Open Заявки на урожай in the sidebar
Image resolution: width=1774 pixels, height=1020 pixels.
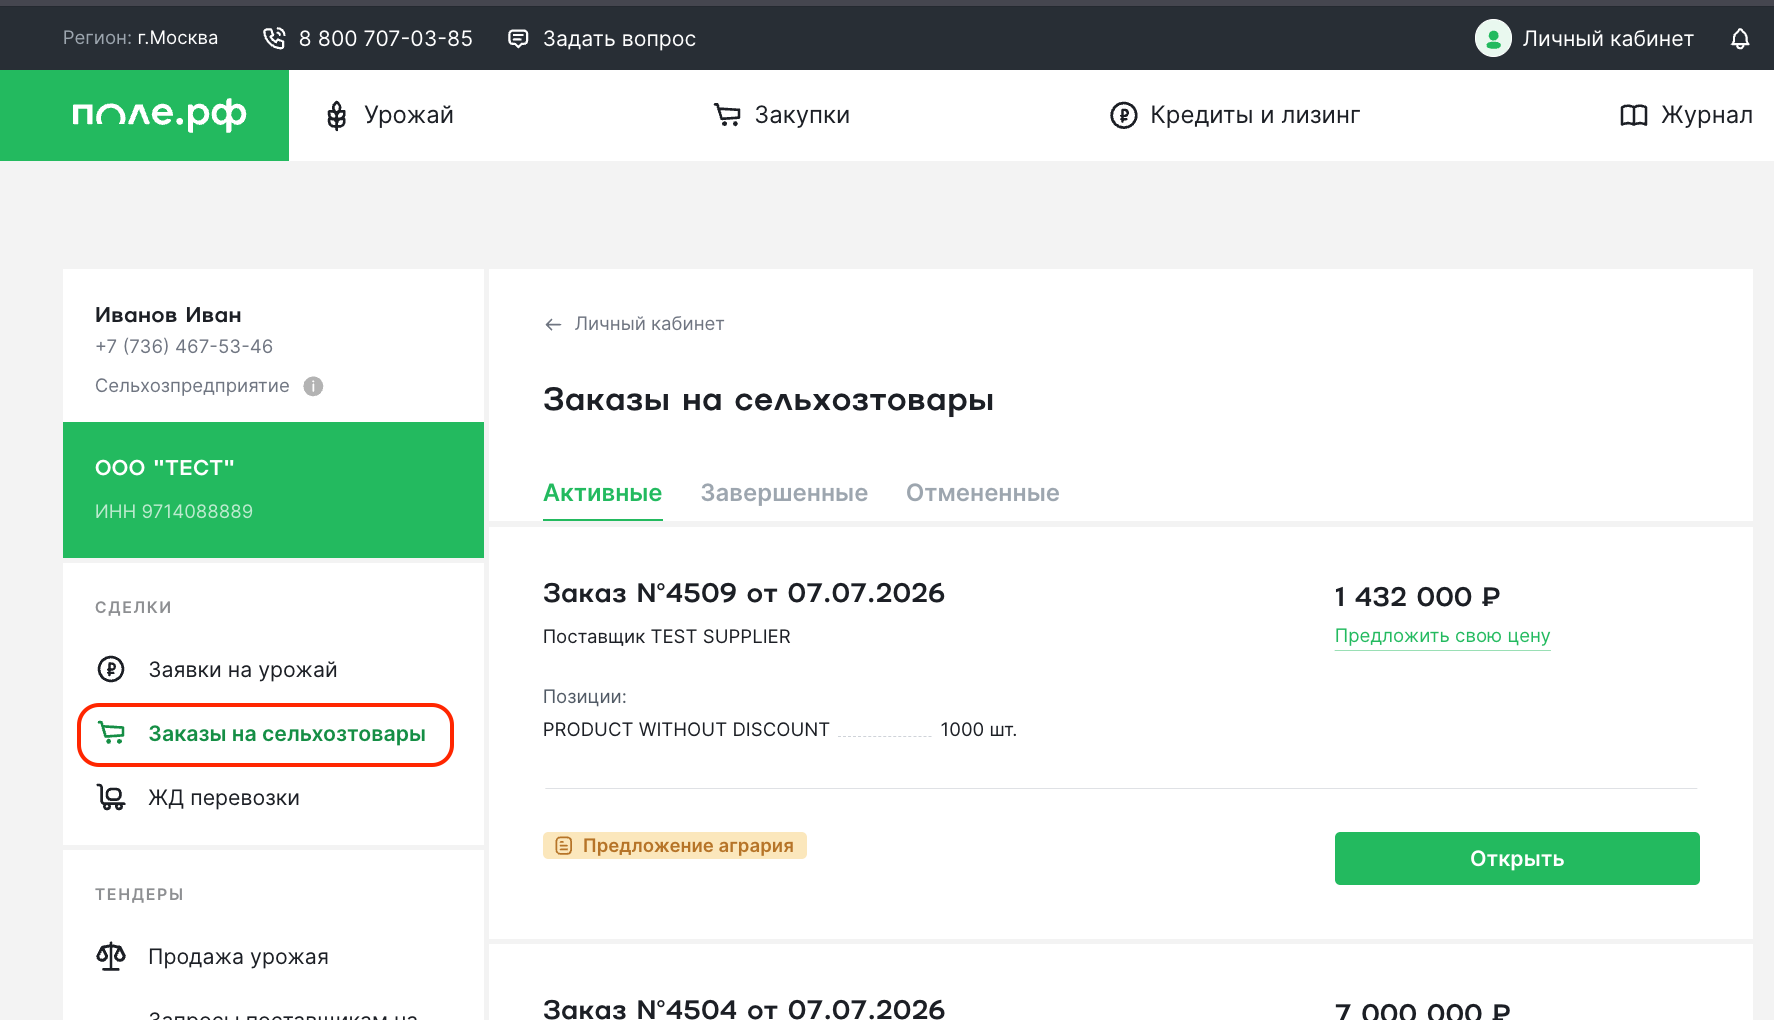click(x=243, y=670)
